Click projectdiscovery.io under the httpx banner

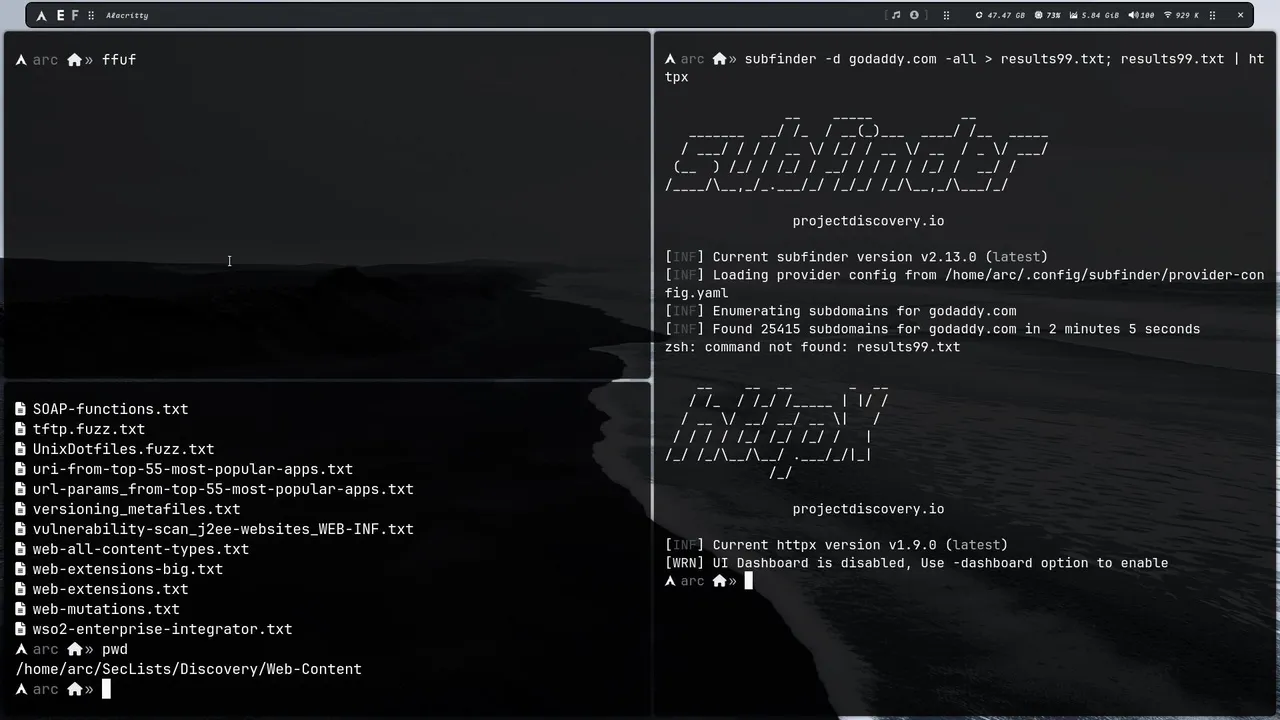coord(868,509)
